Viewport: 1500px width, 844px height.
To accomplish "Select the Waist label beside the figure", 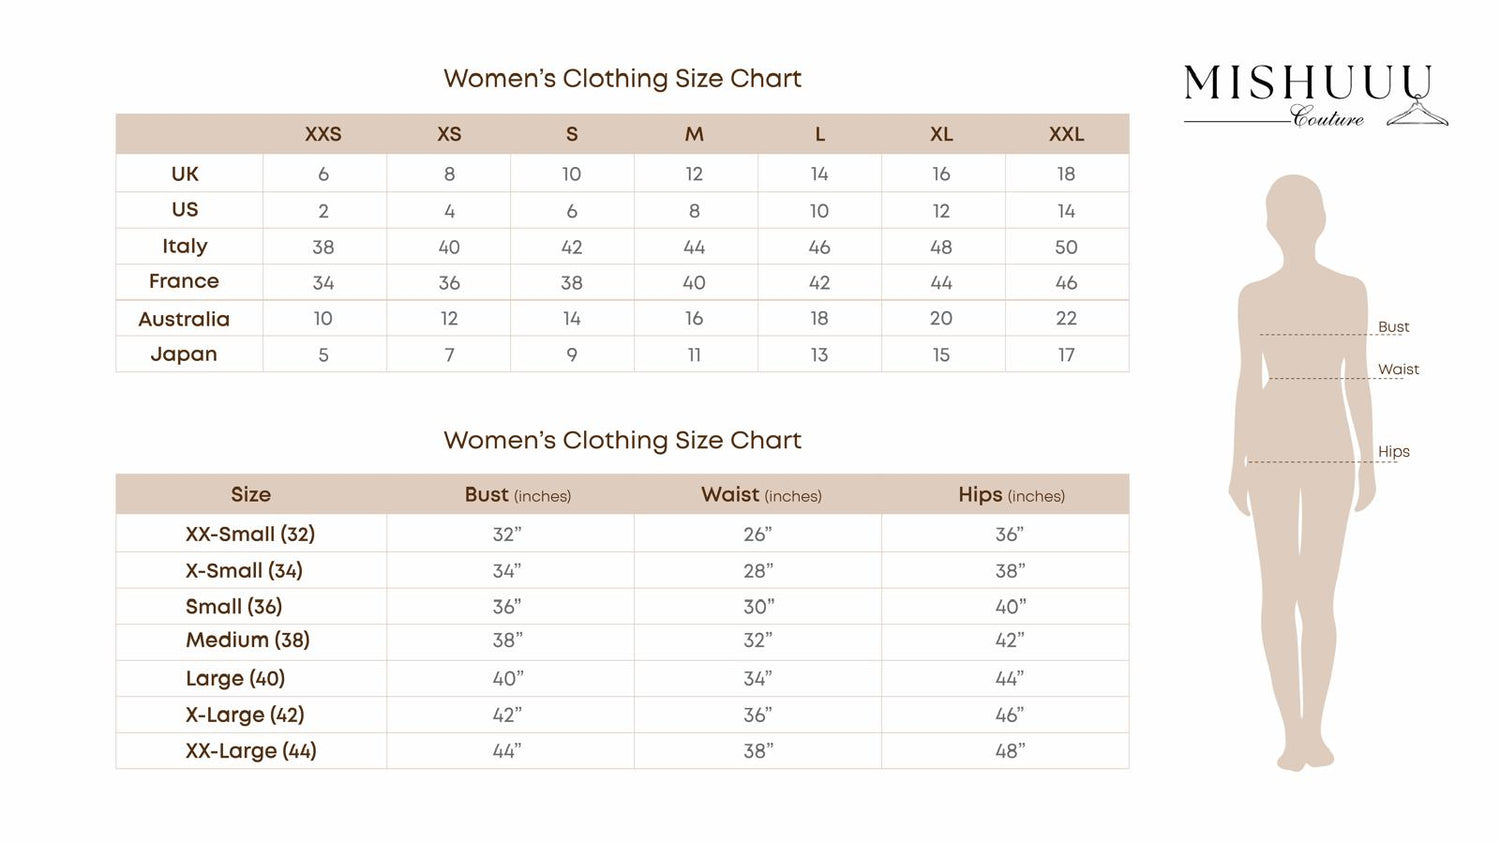I will coord(1398,369).
